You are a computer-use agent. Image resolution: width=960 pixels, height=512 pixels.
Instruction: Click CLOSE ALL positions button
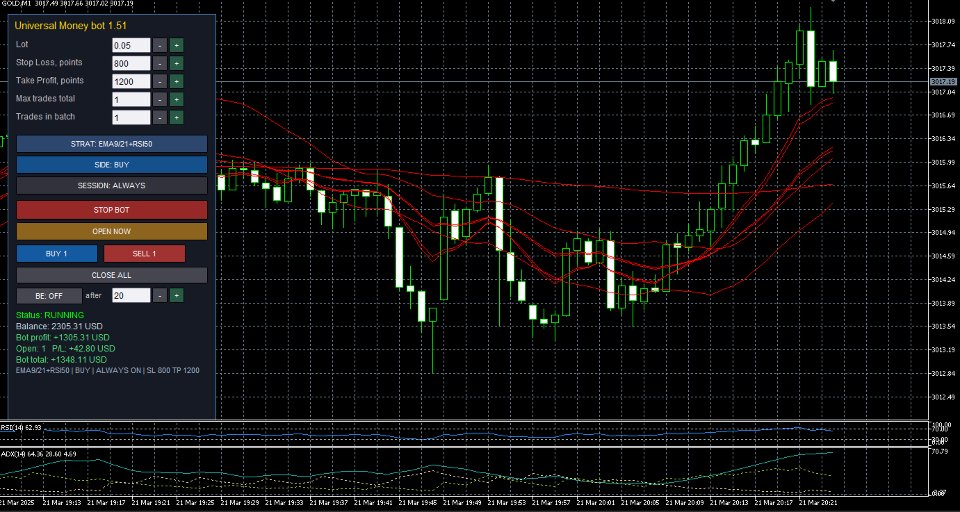[111, 275]
